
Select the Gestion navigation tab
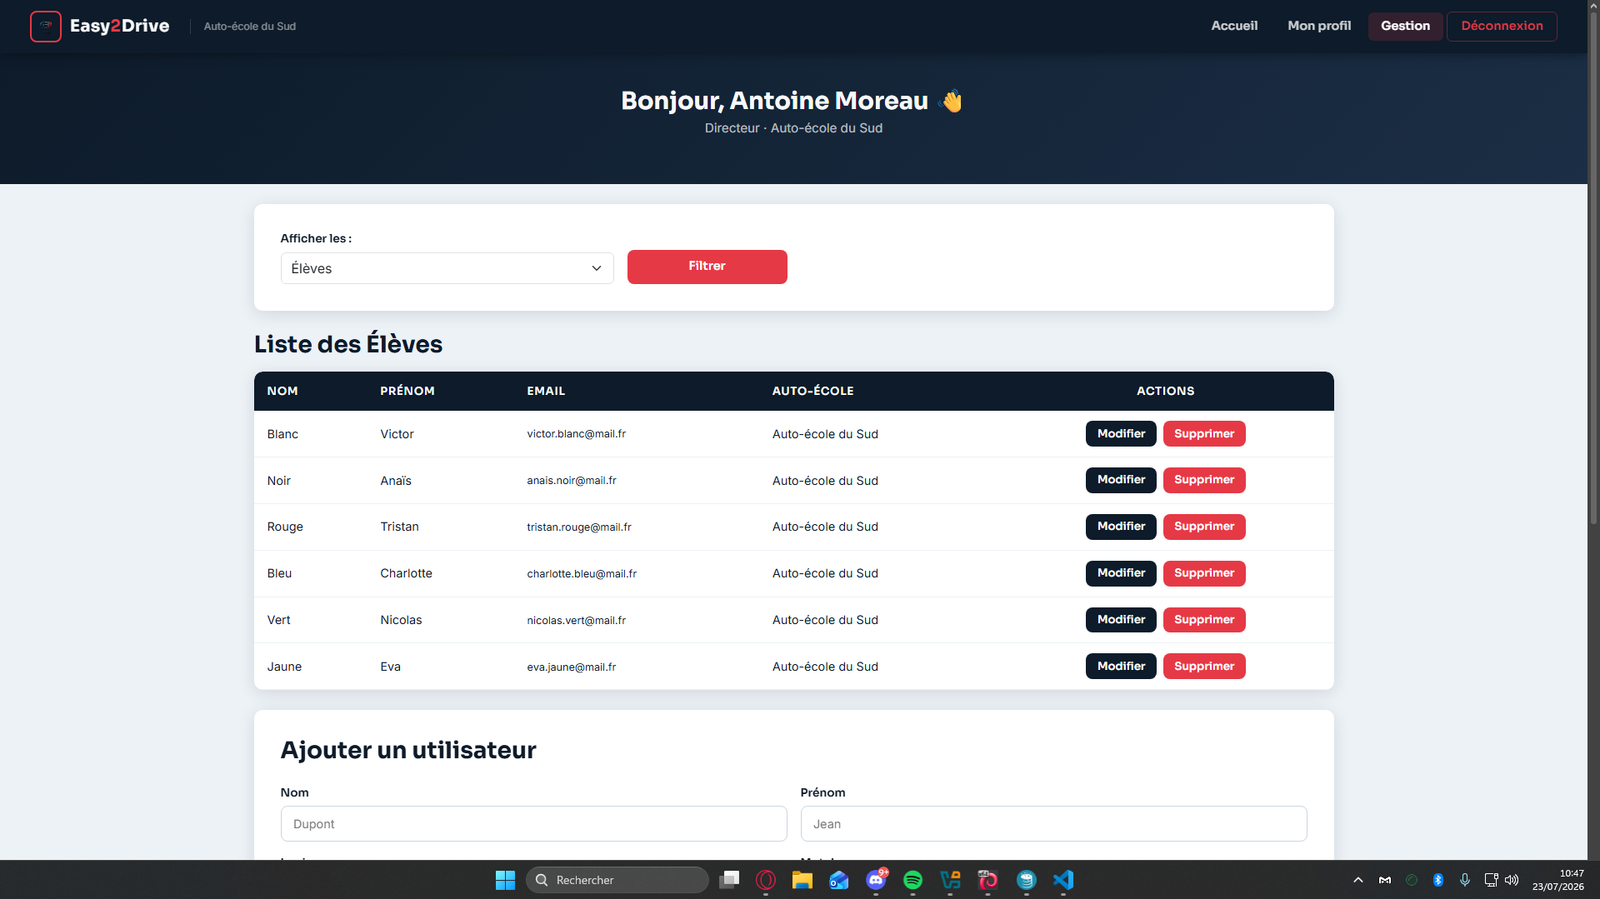tap(1405, 26)
